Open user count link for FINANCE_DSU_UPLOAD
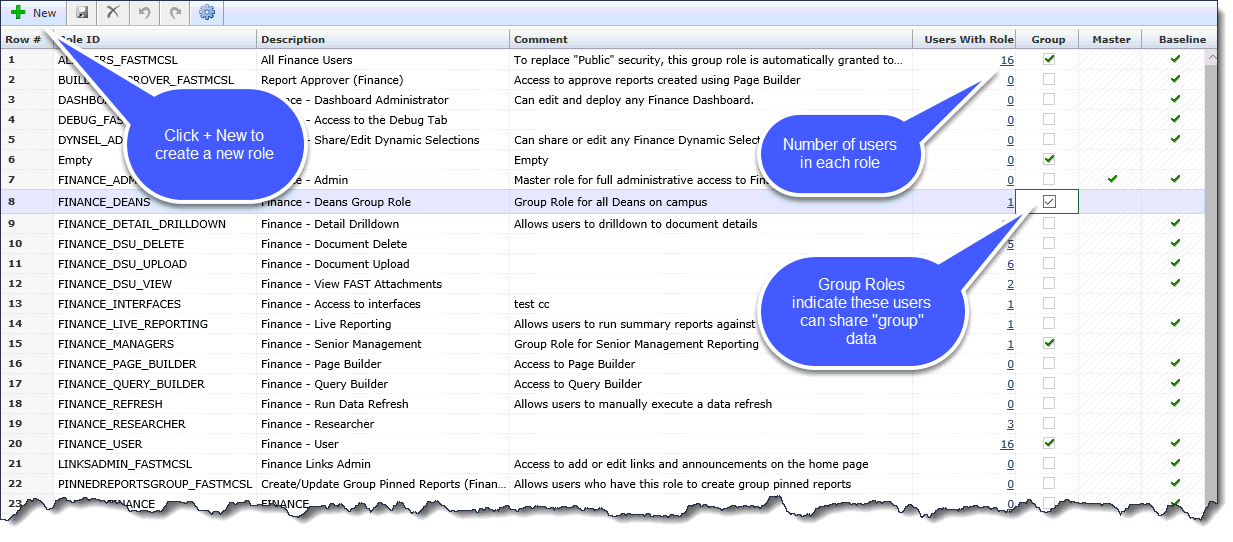Image resolution: width=1233 pixels, height=542 pixels. tap(1010, 264)
